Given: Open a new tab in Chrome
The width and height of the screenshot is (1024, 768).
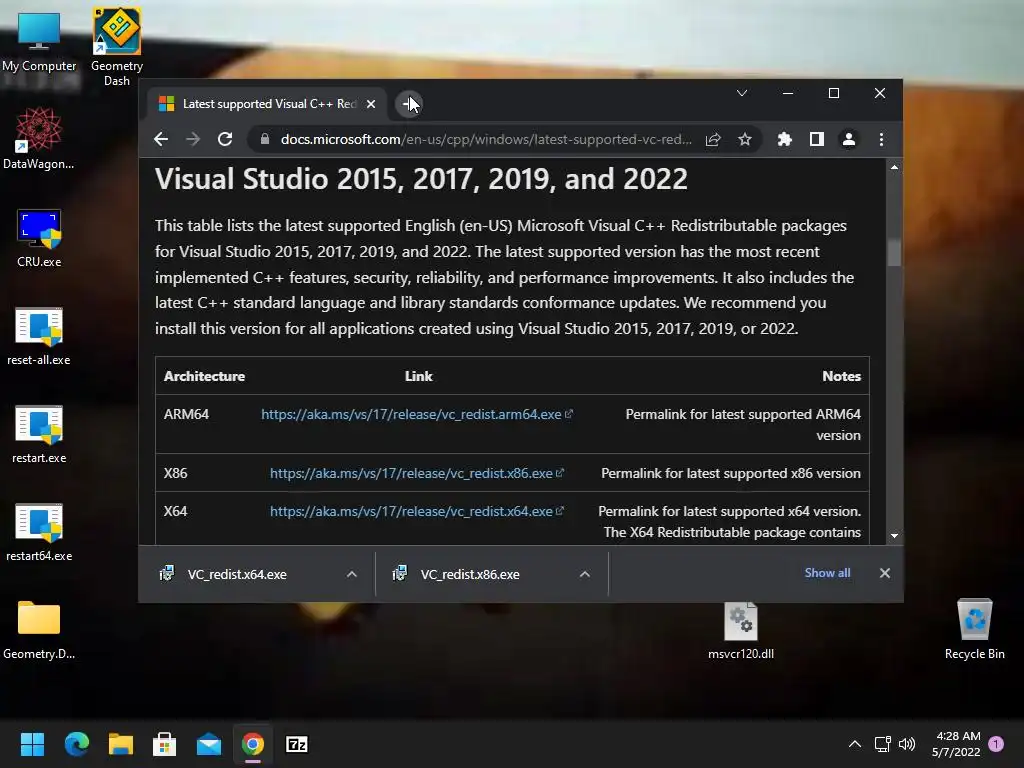Looking at the screenshot, I should [409, 104].
